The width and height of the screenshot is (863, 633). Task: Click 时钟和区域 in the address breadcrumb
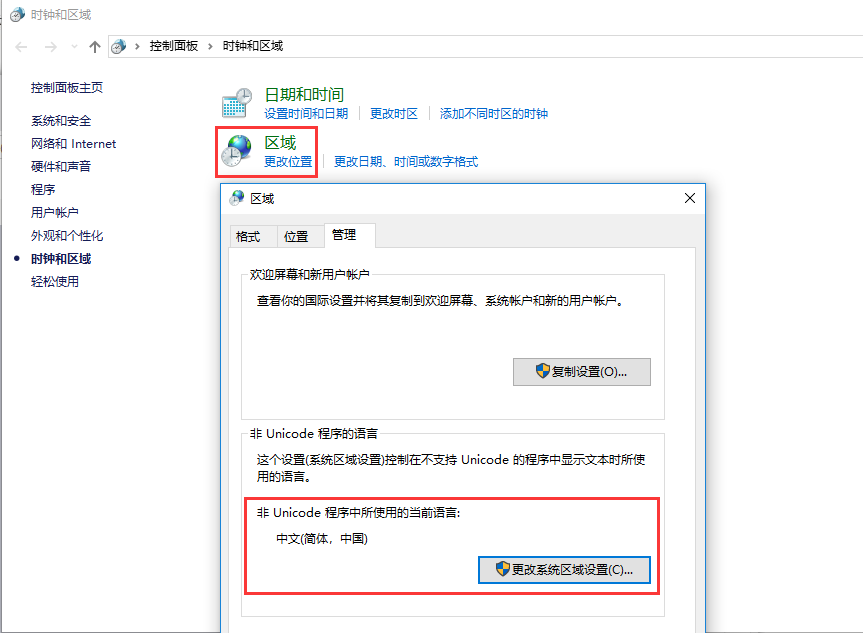[x=253, y=46]
